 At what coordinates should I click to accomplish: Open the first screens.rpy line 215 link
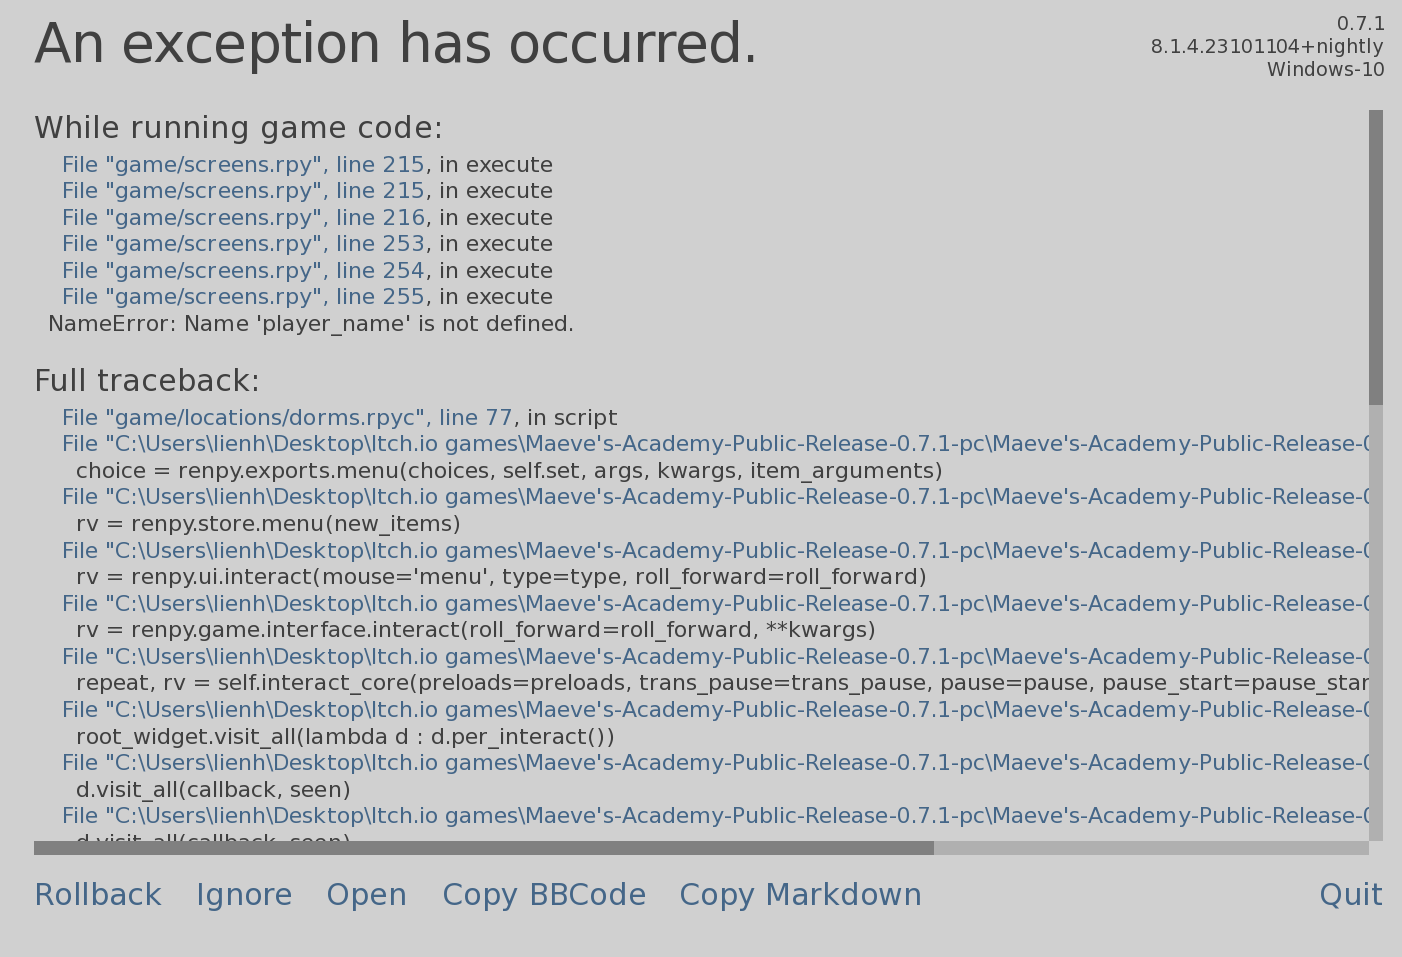[243, 165]
